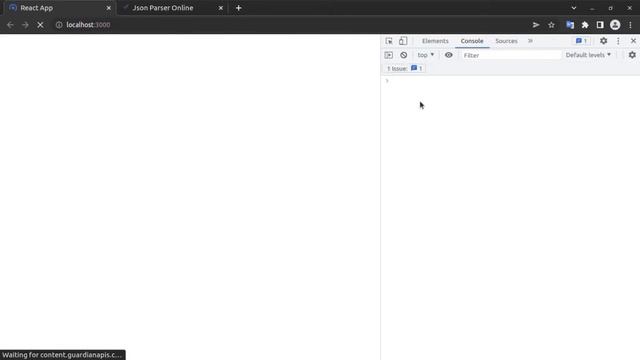Viewport: 640px width, 360px height.
Task: Open a new browser tab
Action: [239, 8]
